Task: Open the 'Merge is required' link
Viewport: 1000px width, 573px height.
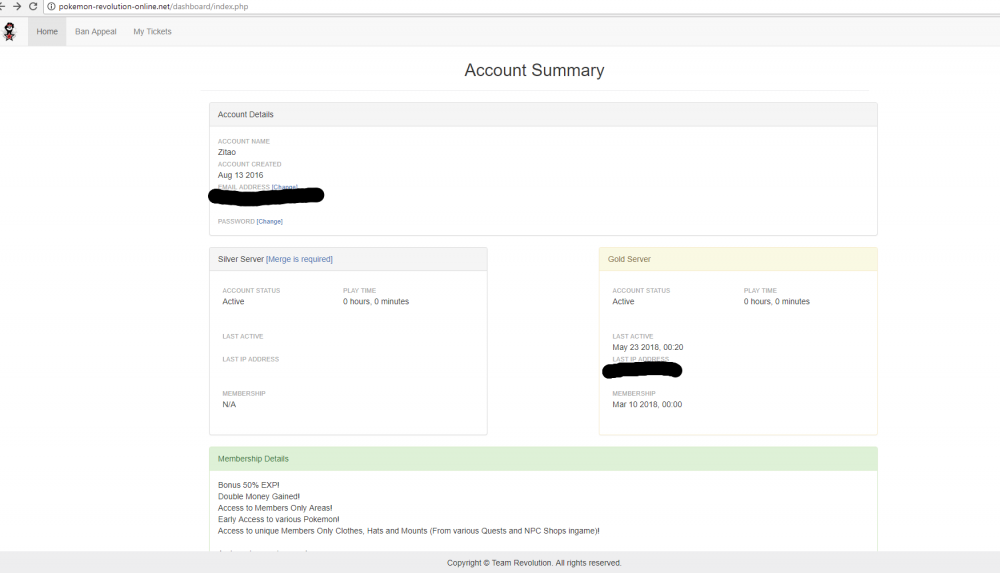Action: [299, 259]
